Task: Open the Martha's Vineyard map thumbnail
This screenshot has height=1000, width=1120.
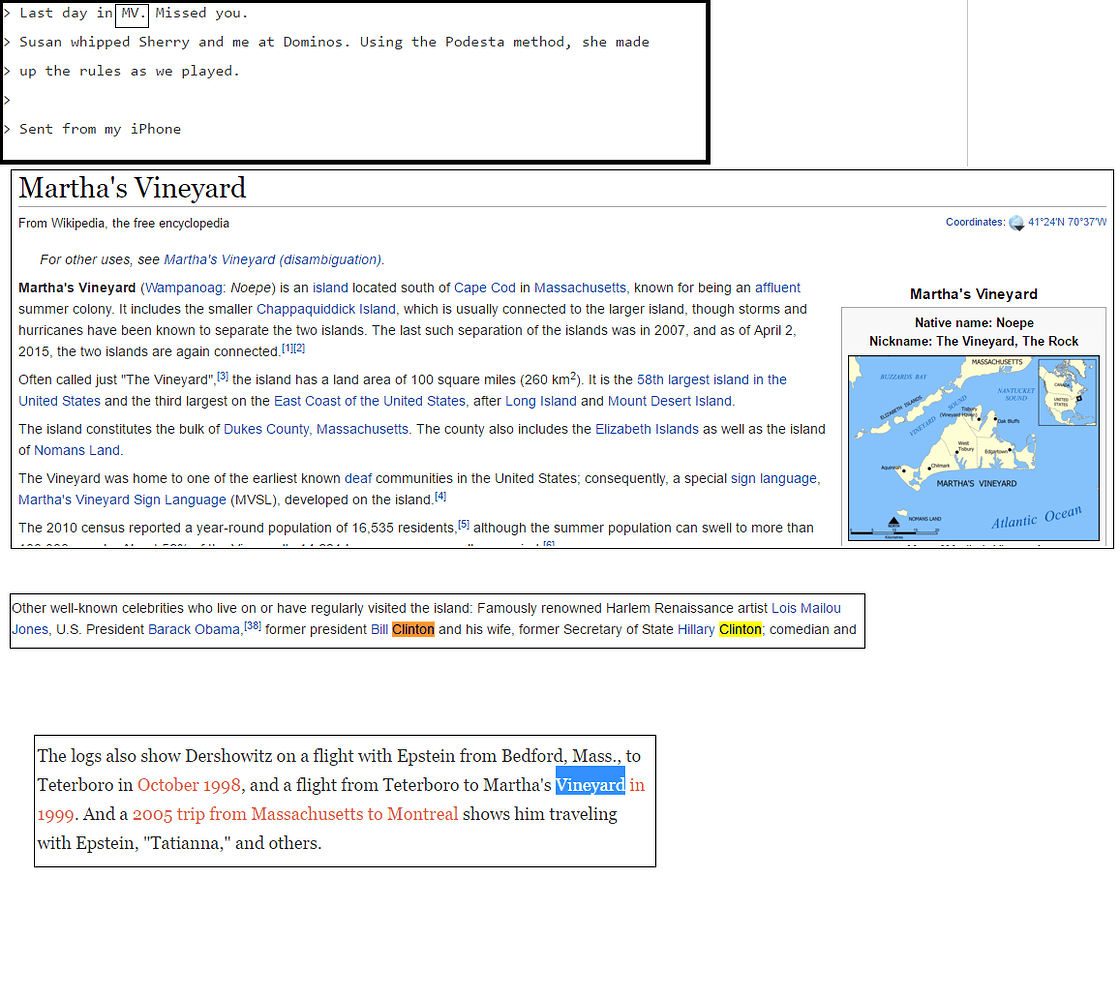Action: click(x=973, y=447)
